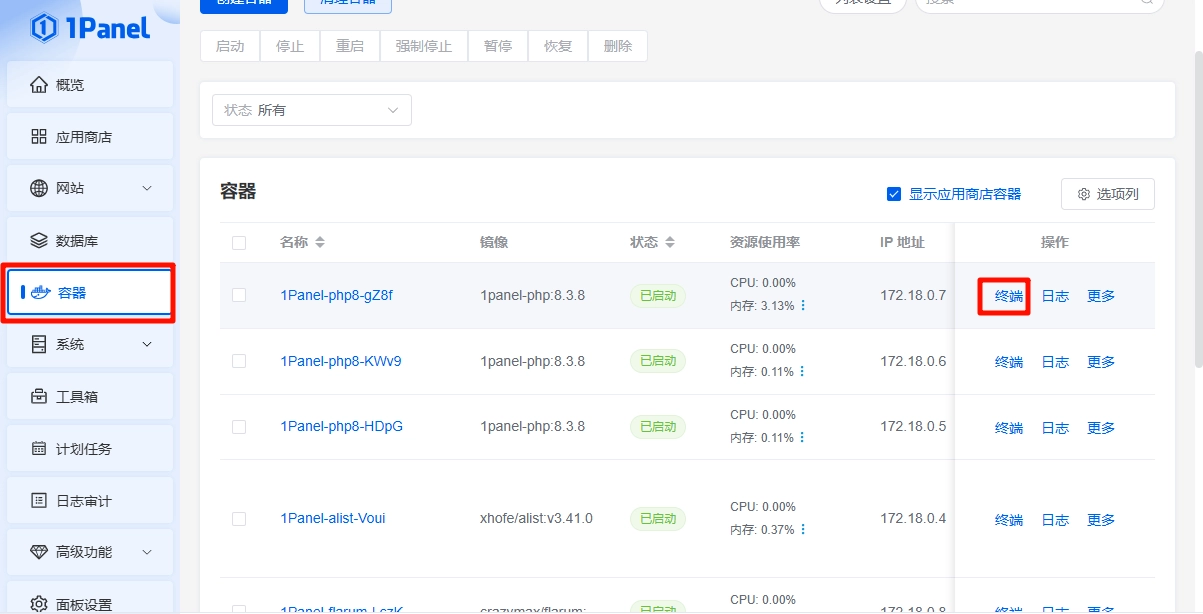Select checkbox for 1Panel-php8-KWv9 row
This screenshot has height=614, width=1203.
tap(239, 361)
